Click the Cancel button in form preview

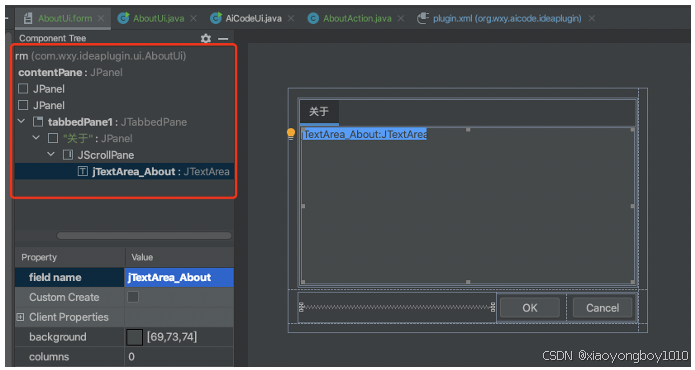click(x=602, y=308)
